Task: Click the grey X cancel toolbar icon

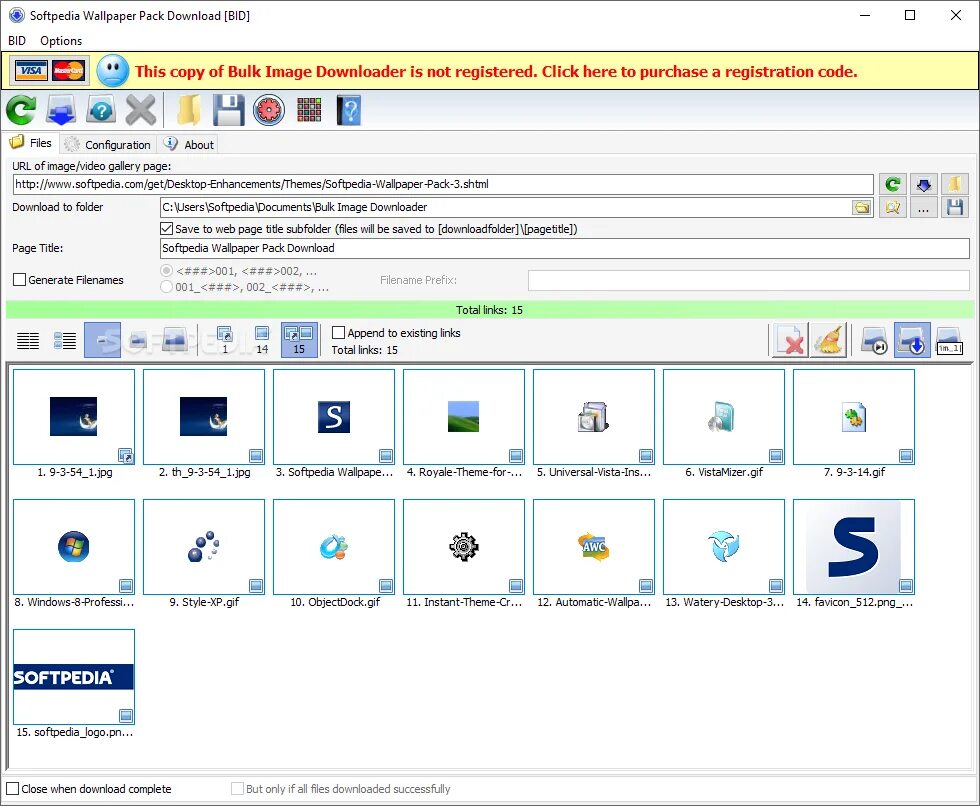Action: (x=141, y=111)
